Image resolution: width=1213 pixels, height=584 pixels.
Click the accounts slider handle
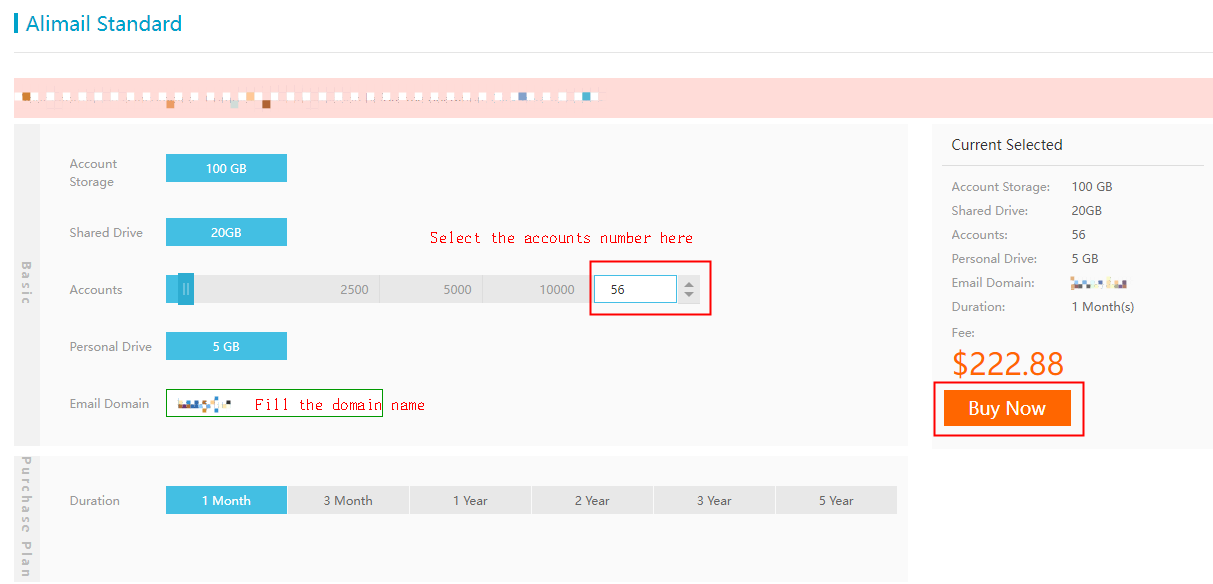pyautogui.click(x=186, y=290)
